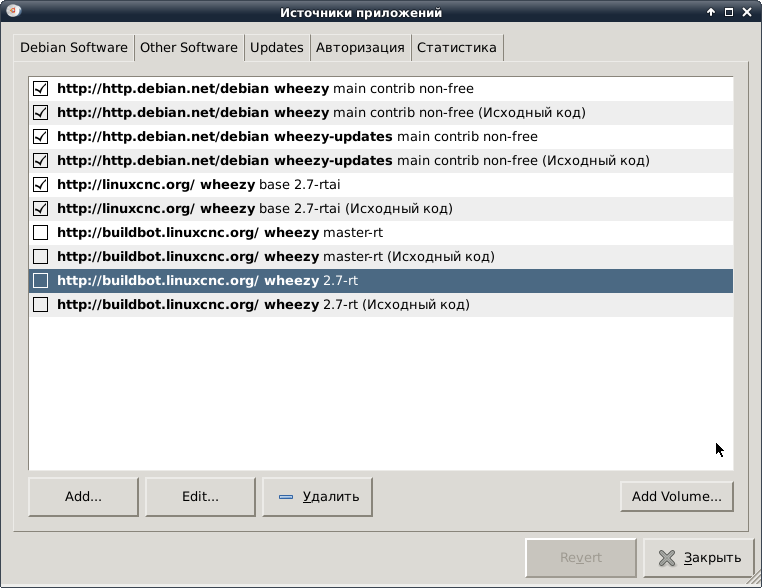Select row linuxcnc.org base 2.7-rtai (Исходный код)
762x588 pixels.
[x=381, y=209]
